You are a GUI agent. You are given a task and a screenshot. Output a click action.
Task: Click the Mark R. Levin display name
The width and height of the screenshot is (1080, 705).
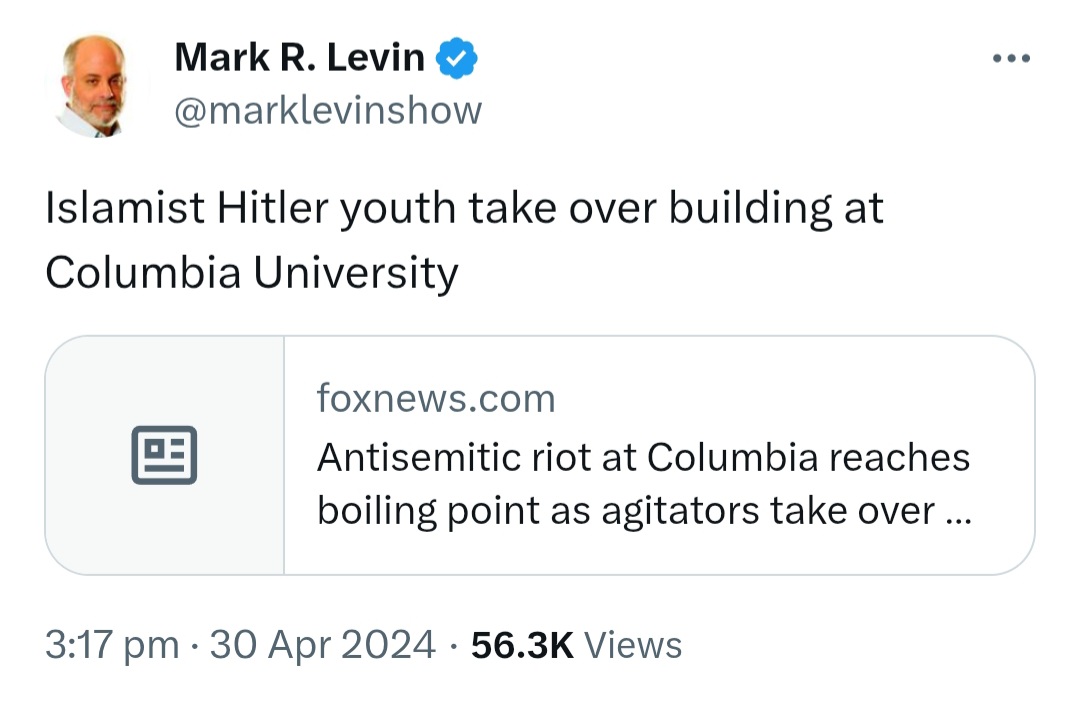(x=300, y=57)
